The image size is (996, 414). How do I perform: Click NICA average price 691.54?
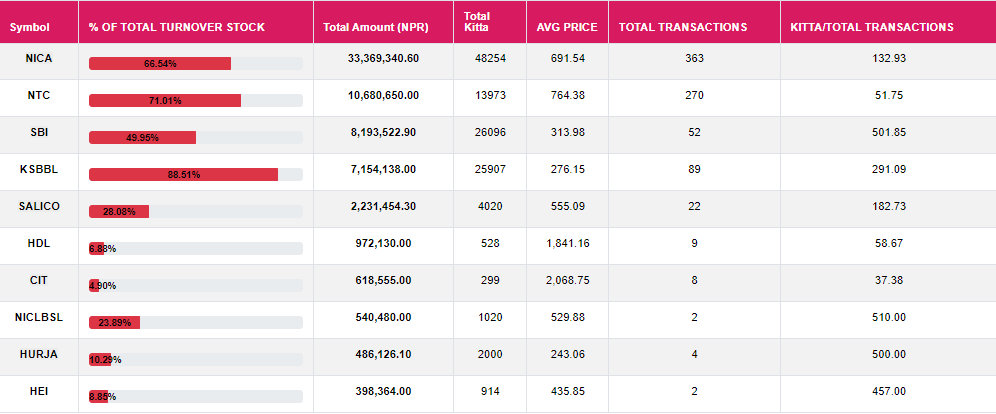(567, 58)
